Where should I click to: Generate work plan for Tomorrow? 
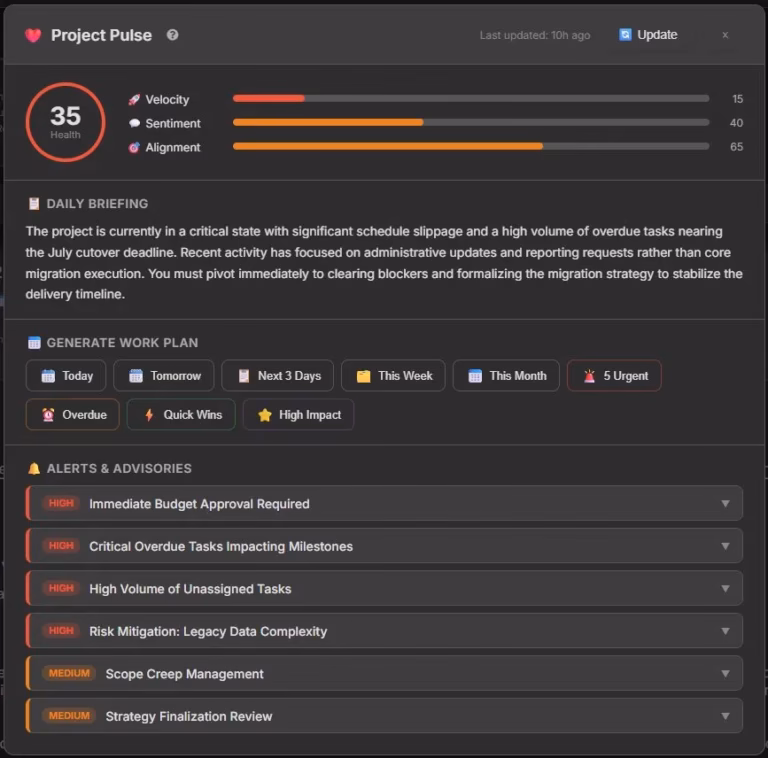click(164, 376)
